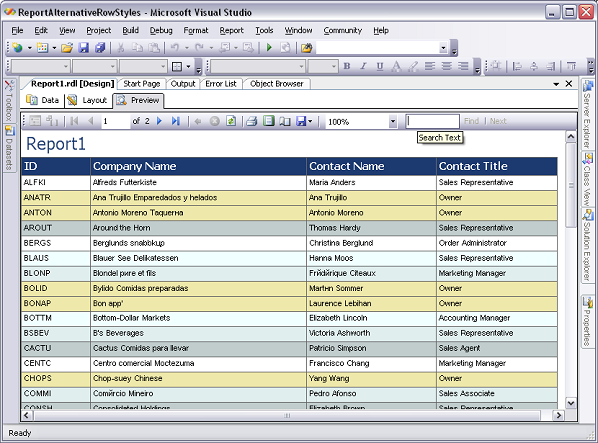Switch to the Start Page tab

141,83
